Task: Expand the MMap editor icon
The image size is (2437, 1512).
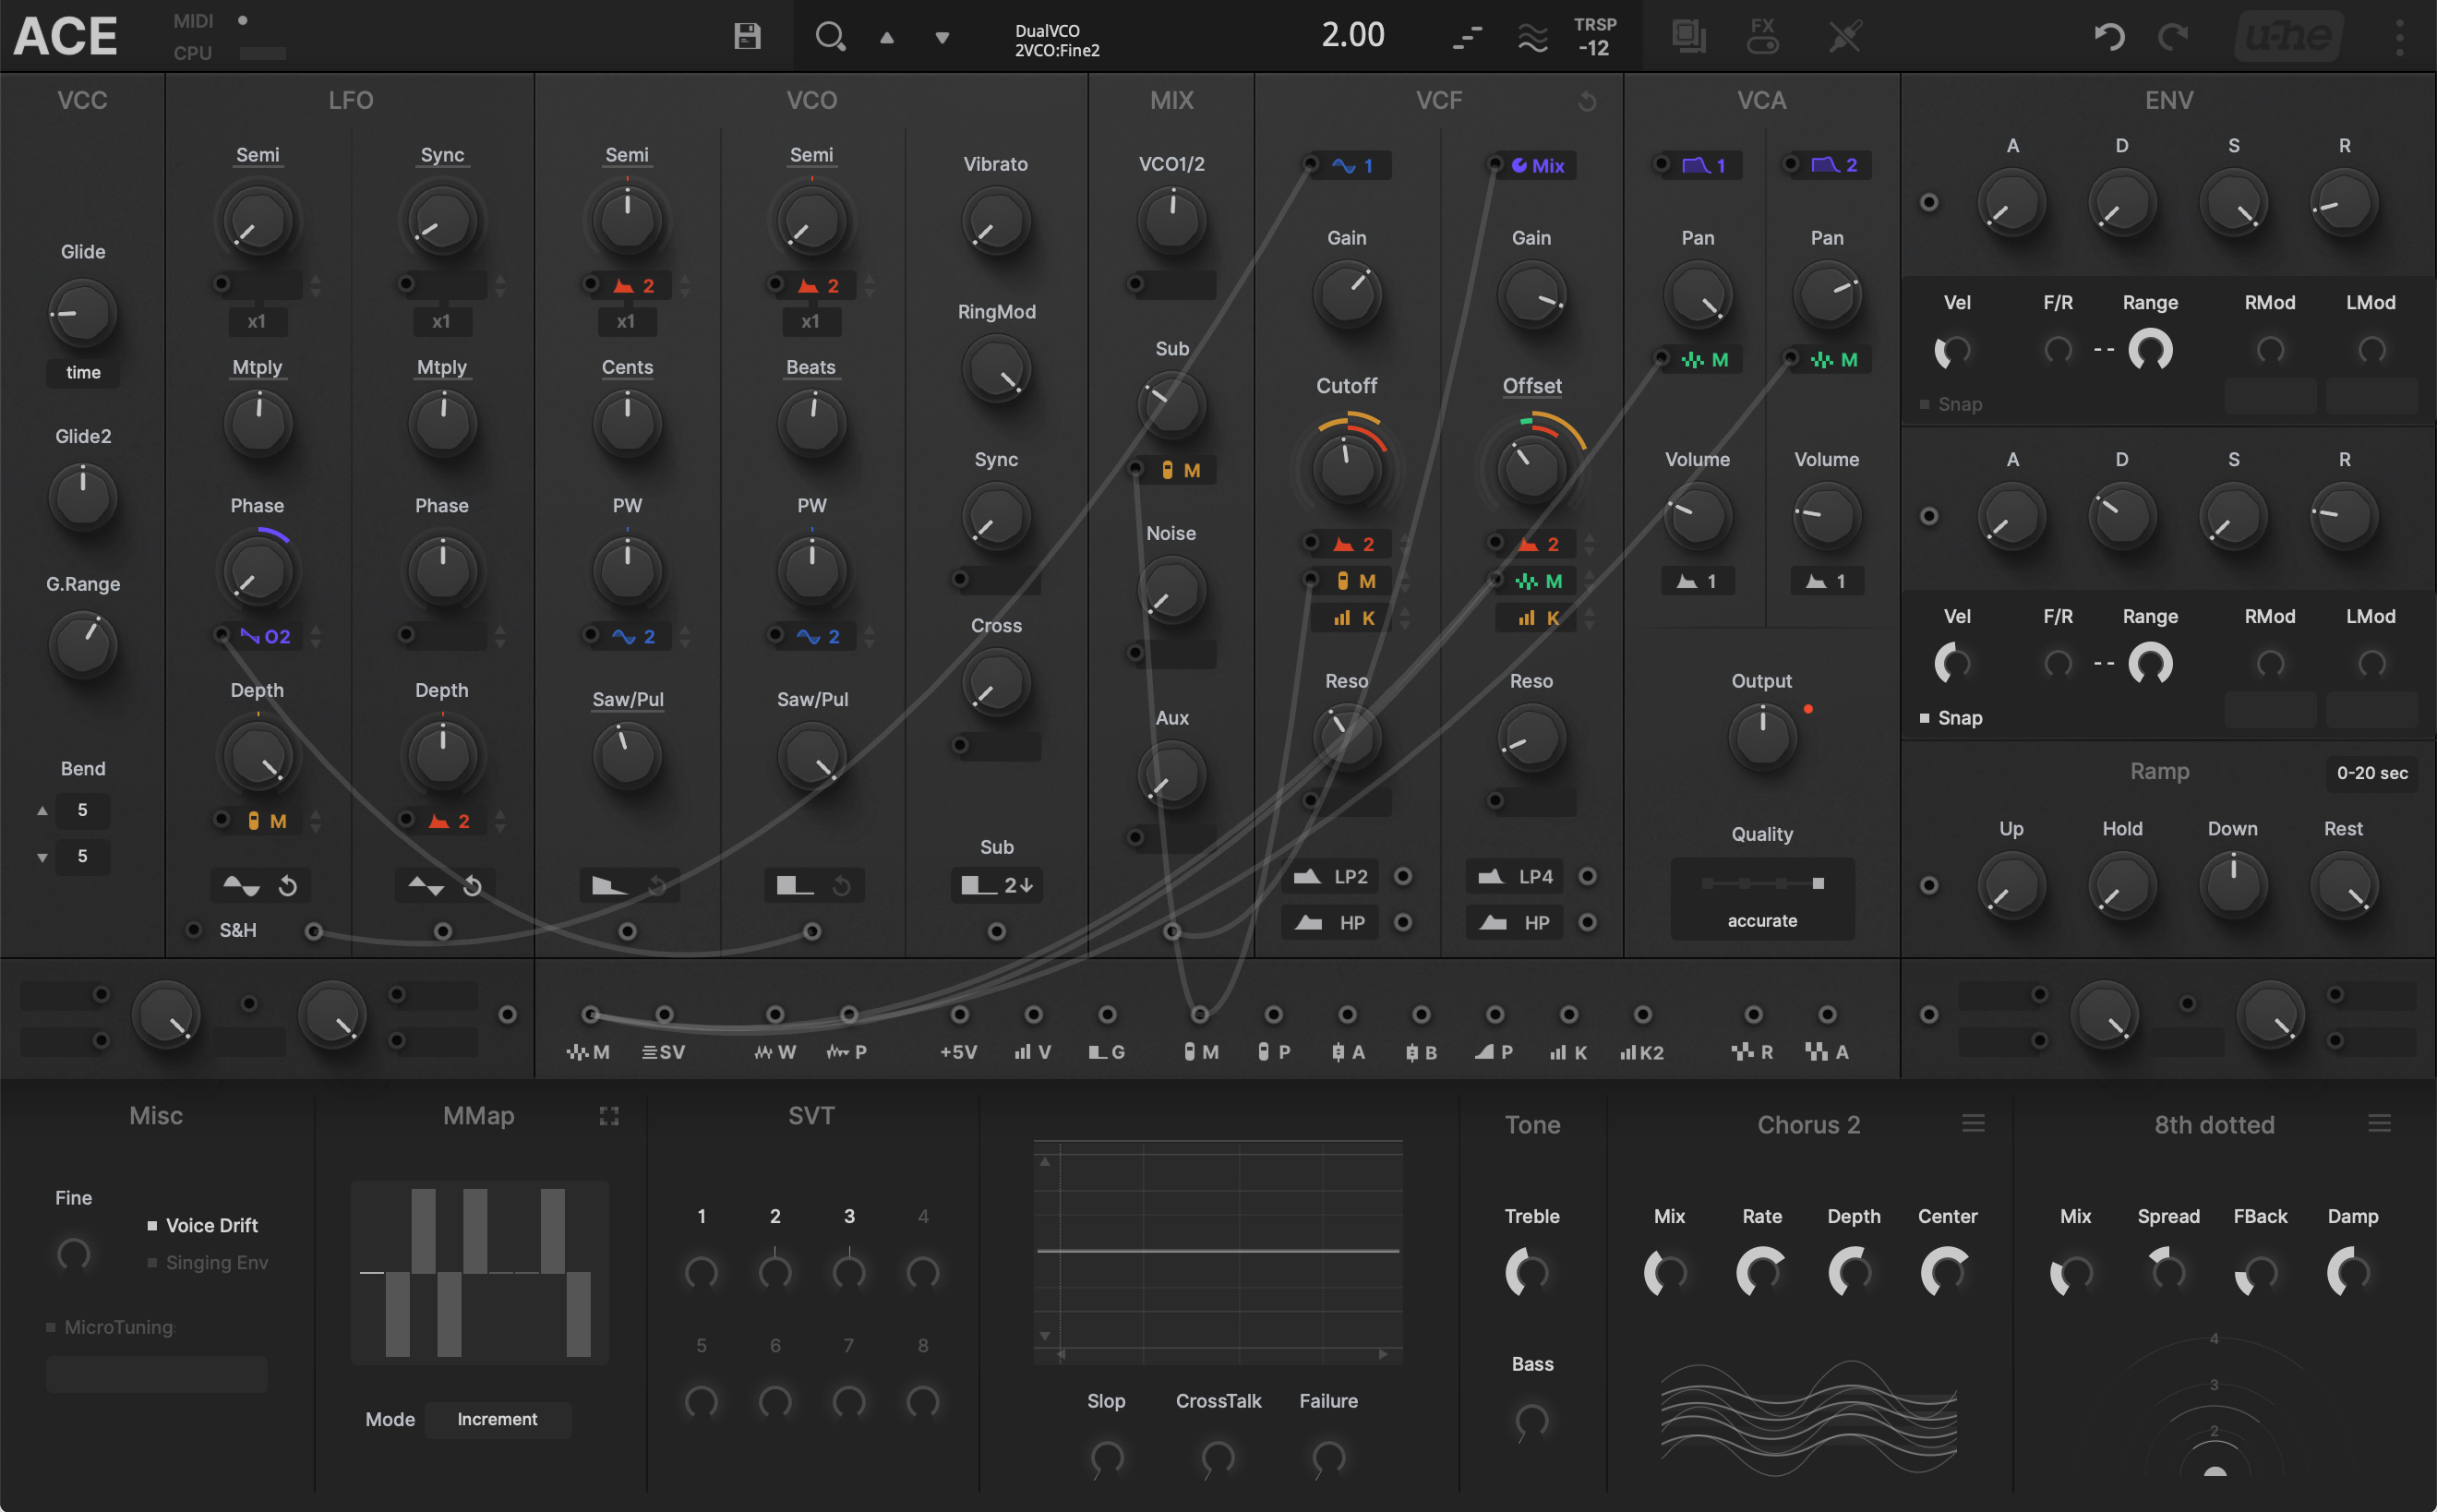Action: coord(609,1116)
